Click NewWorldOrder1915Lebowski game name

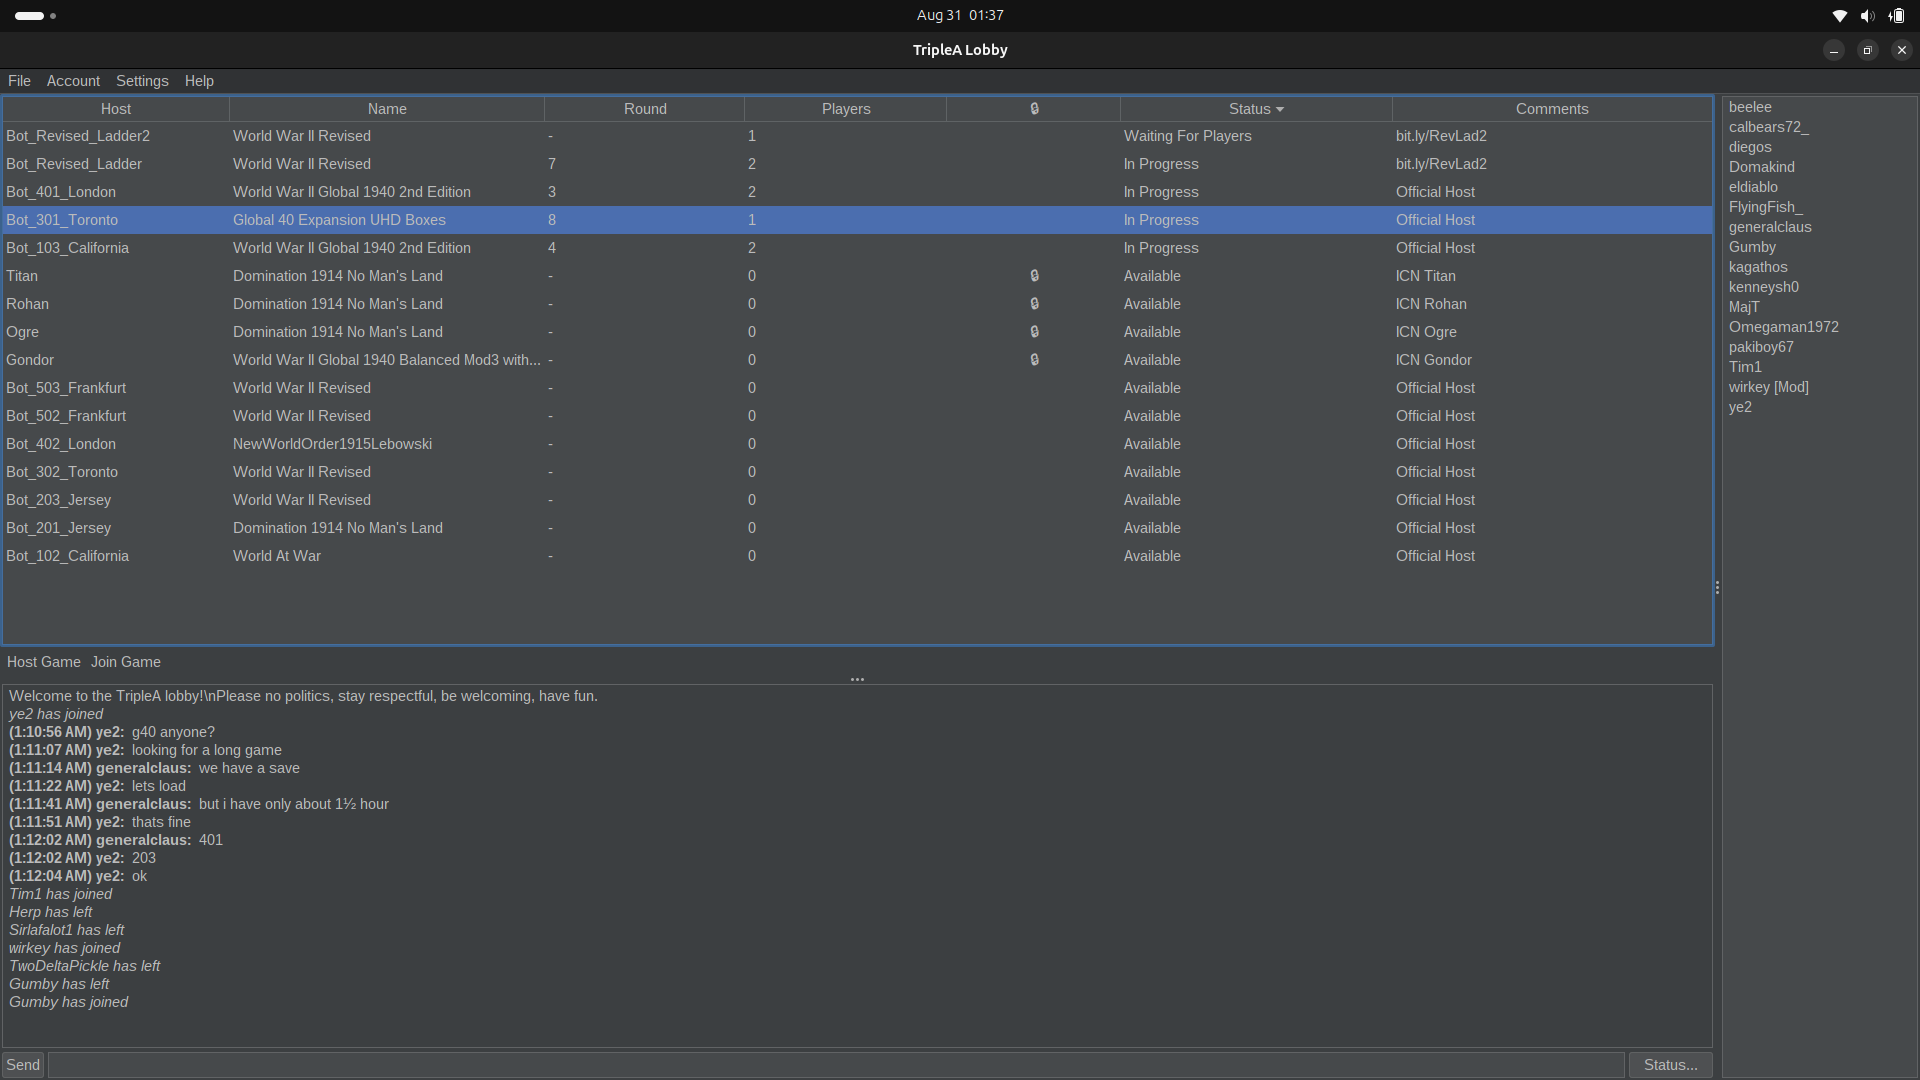tap(332, 444)
